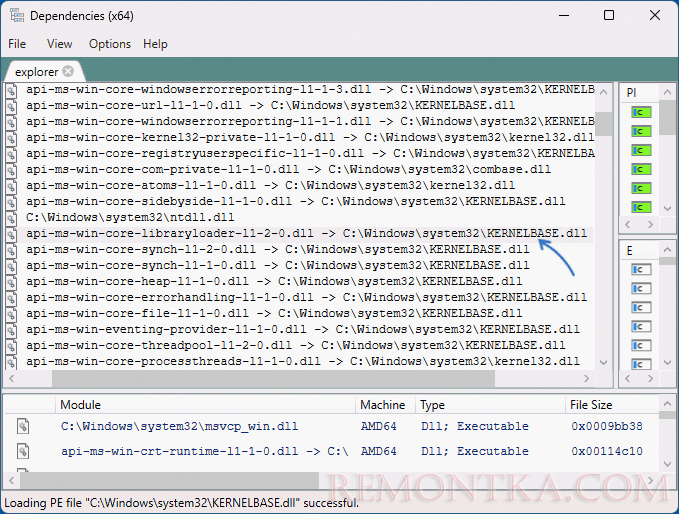Maximize the Dependencies window
Image resolution: width=679 pixels, height=514 pixels.
tap(609, 16)
